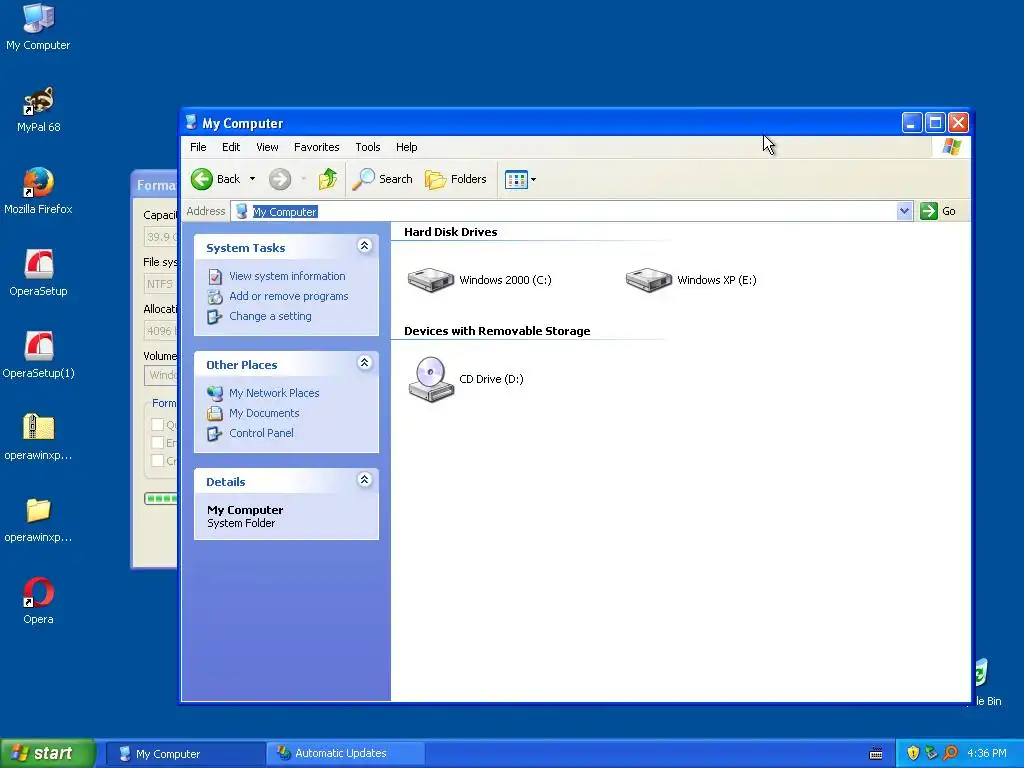Screen dimensions: 1024x768
Task: Click the Format window title bar
Action: 155,185
